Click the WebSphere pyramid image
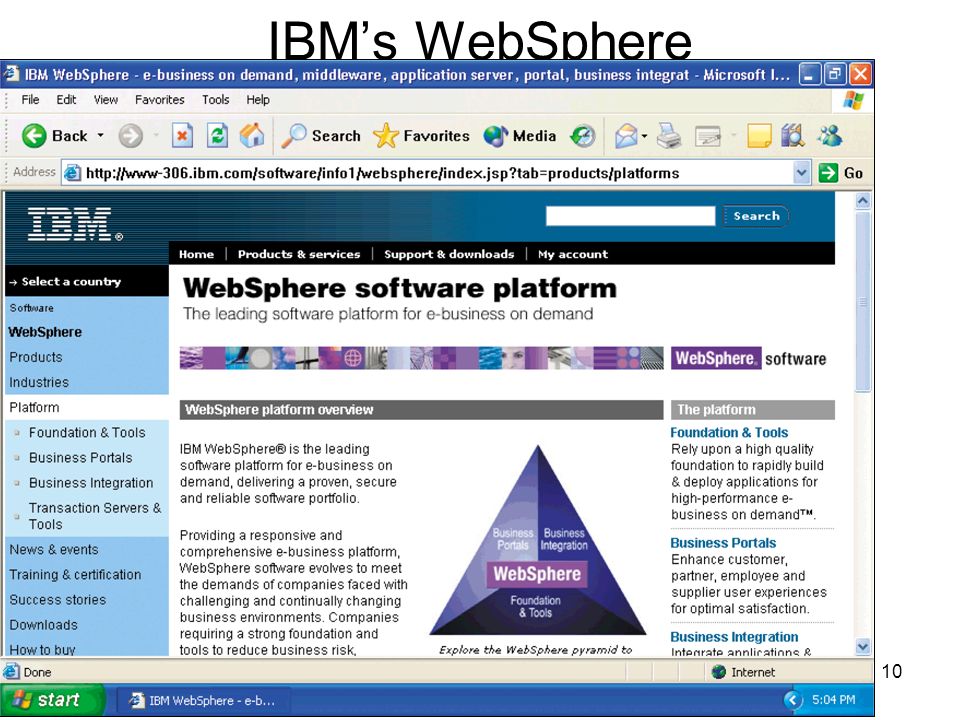The image size is (960, 720). [538, 540]
